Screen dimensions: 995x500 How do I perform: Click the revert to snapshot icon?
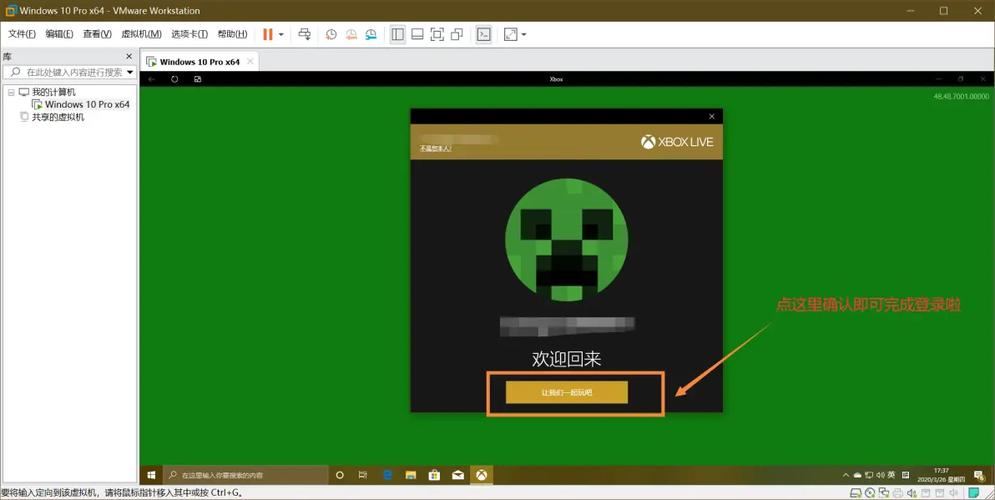(x=351, y=34)
